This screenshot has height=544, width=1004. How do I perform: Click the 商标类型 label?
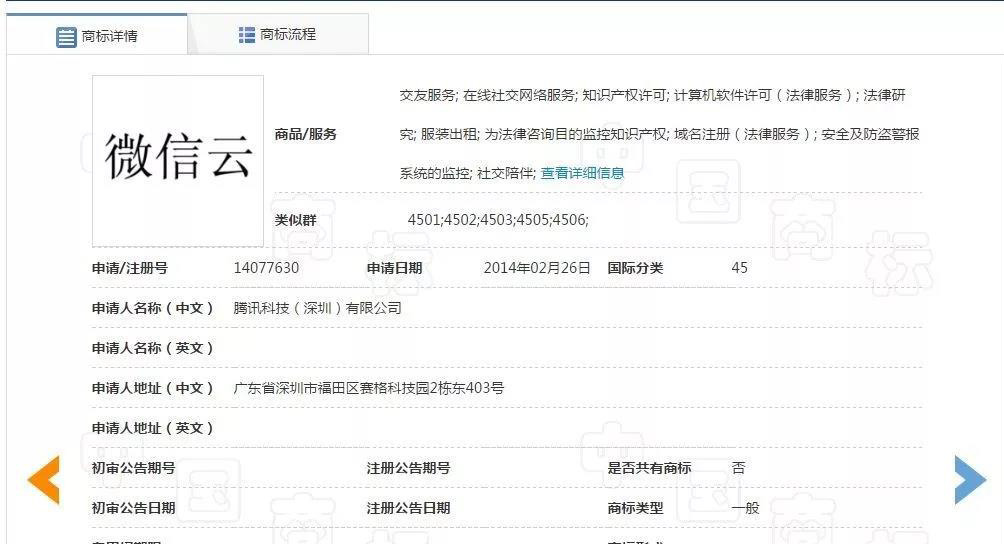pyautogui.click(x=635, y=508)
